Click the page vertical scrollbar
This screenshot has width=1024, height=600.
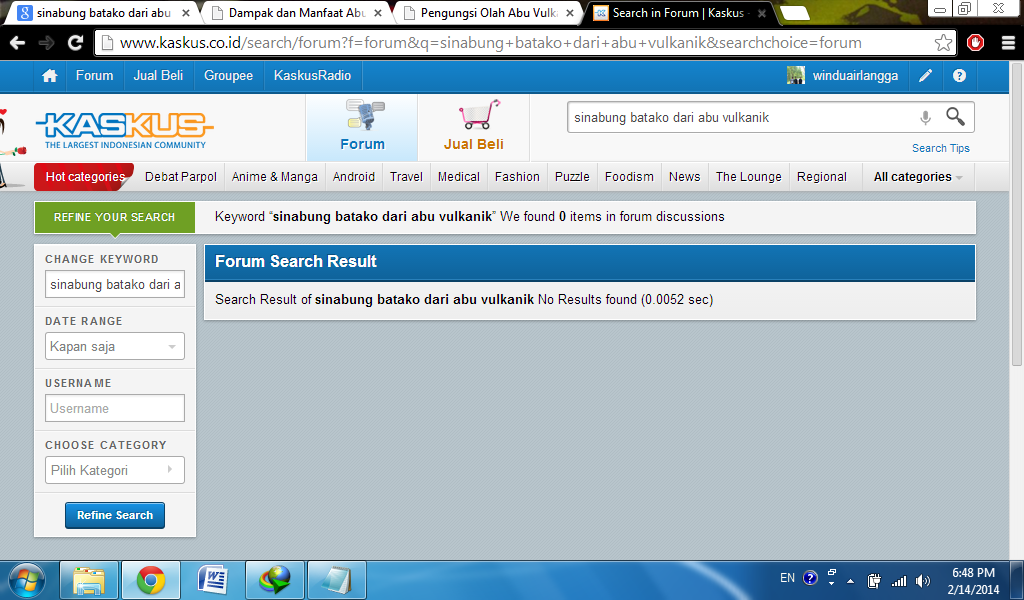1017,215
